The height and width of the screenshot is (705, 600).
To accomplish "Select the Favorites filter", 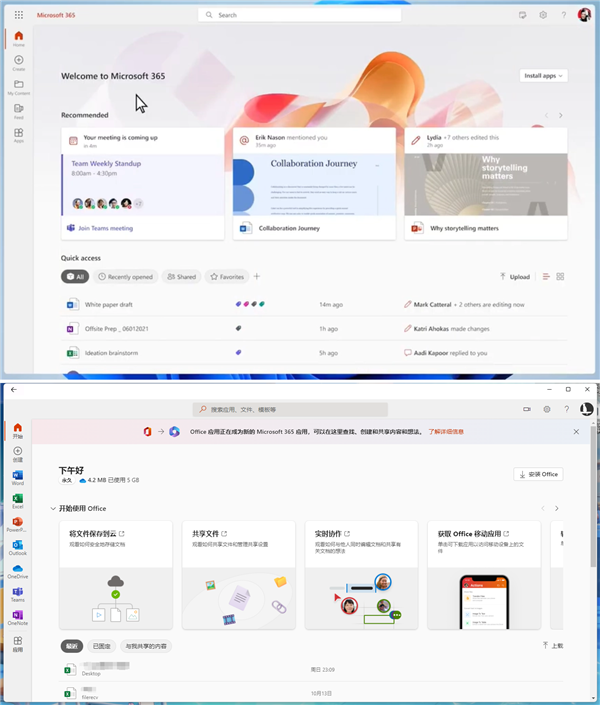I will click(x=227, y=277).
